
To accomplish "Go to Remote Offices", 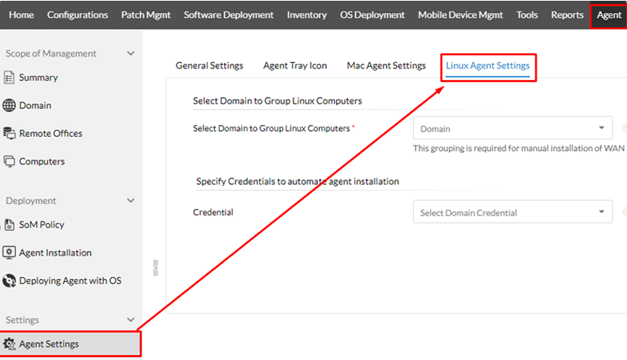I will coord(51,134).
